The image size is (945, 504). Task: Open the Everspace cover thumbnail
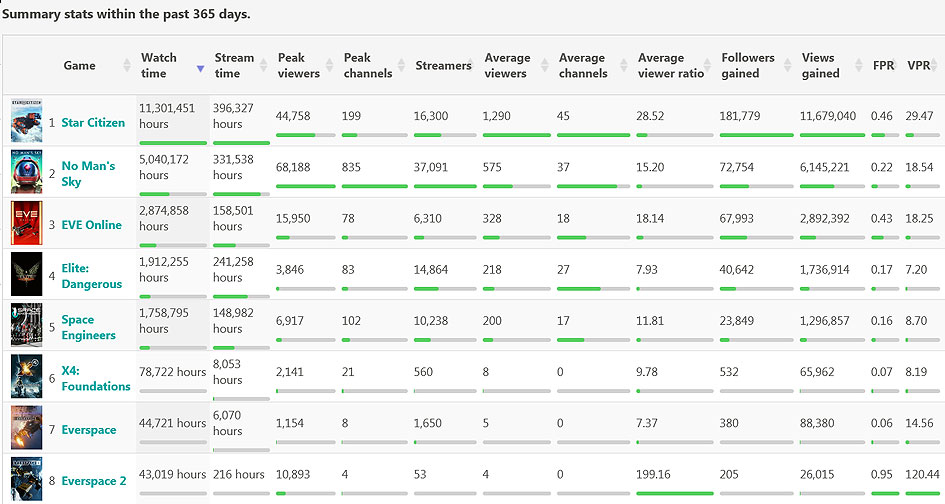27,428
